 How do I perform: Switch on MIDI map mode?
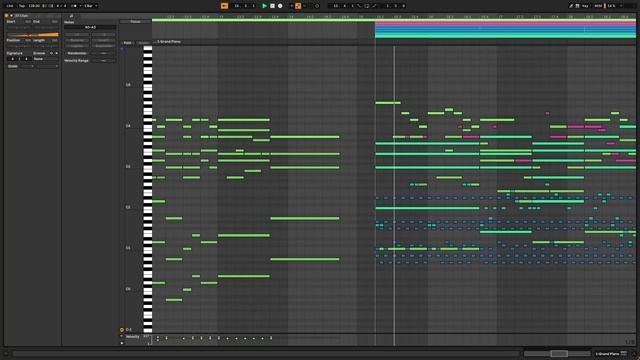598,6
